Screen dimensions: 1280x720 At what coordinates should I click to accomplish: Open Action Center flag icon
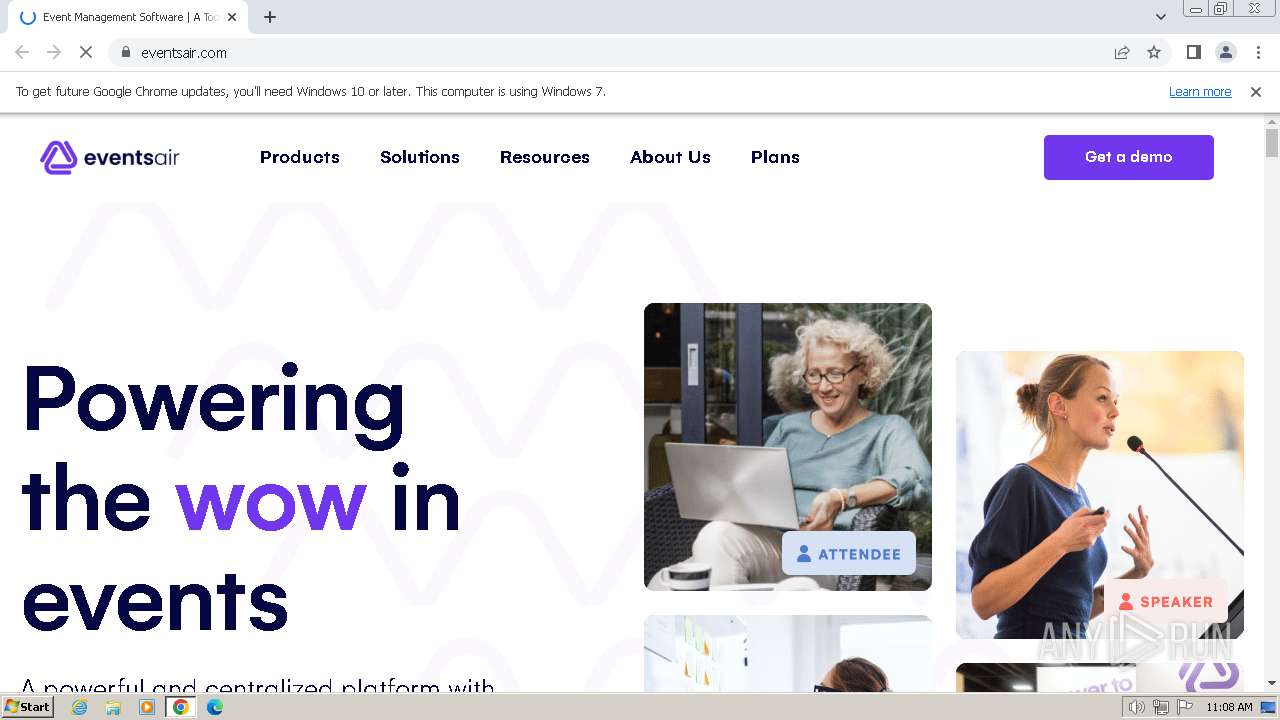(1185, 707)
